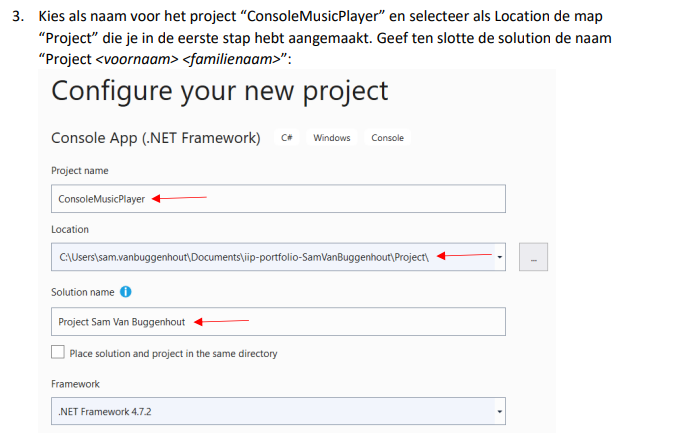Click the Project name label text
The image size is (693, 435).
(80, 171)
